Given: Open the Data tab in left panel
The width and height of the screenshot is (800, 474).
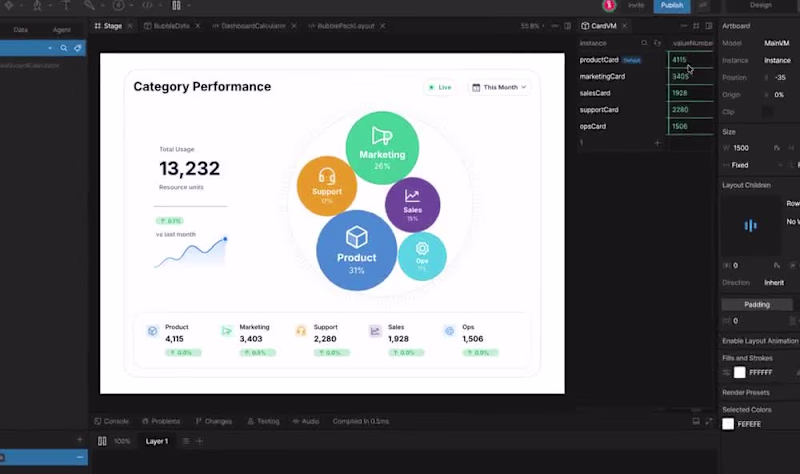Looking at the screenshot, I should click(20, 30).
